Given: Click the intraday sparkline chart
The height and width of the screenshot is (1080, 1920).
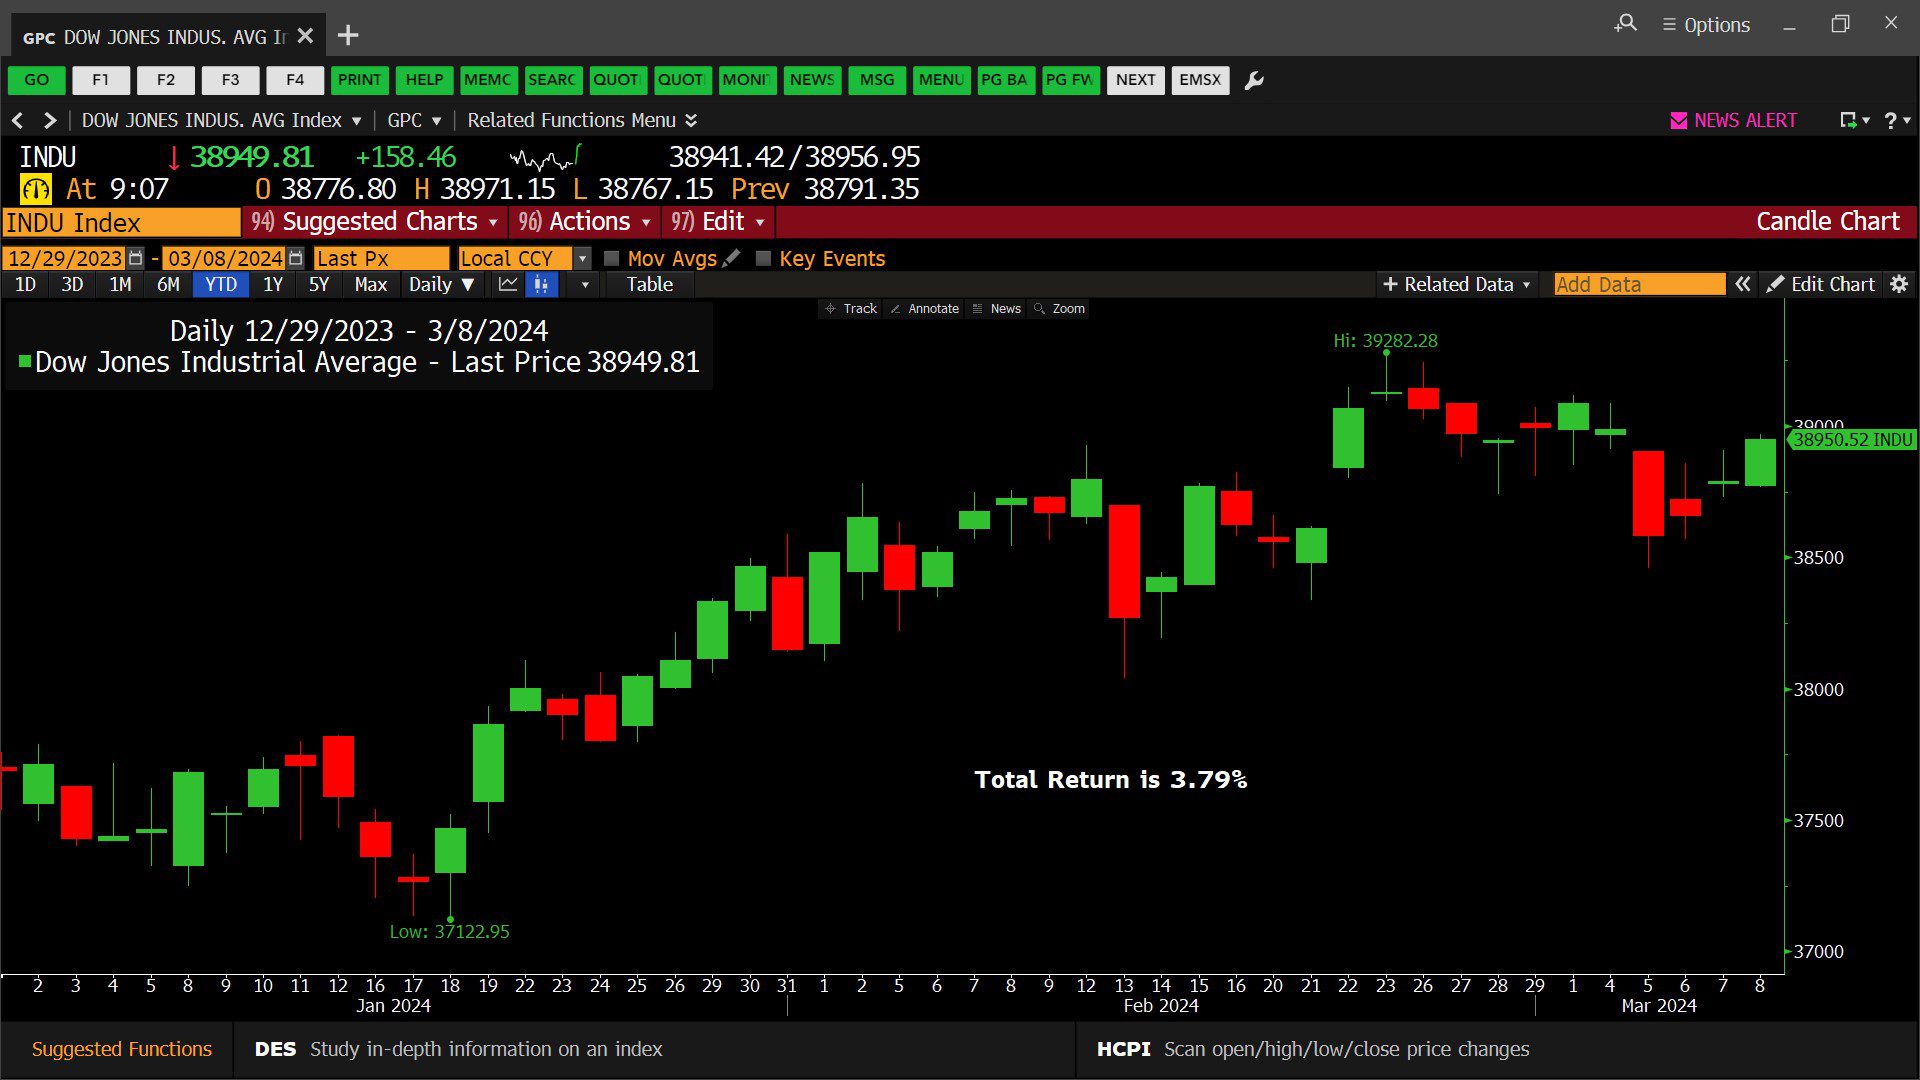Looking at the screenshot, I should pyautogui.click(x=546, y=157).
